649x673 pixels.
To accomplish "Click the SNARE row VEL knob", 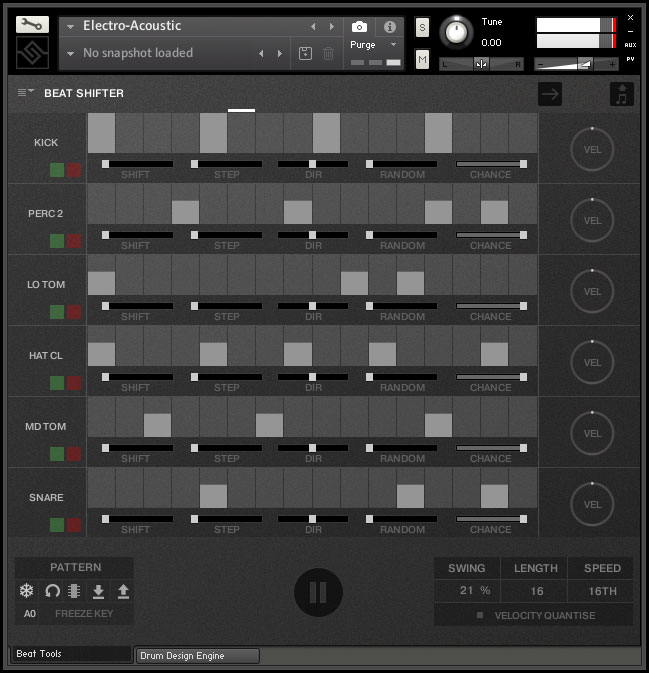I will [x=592, y=504].
